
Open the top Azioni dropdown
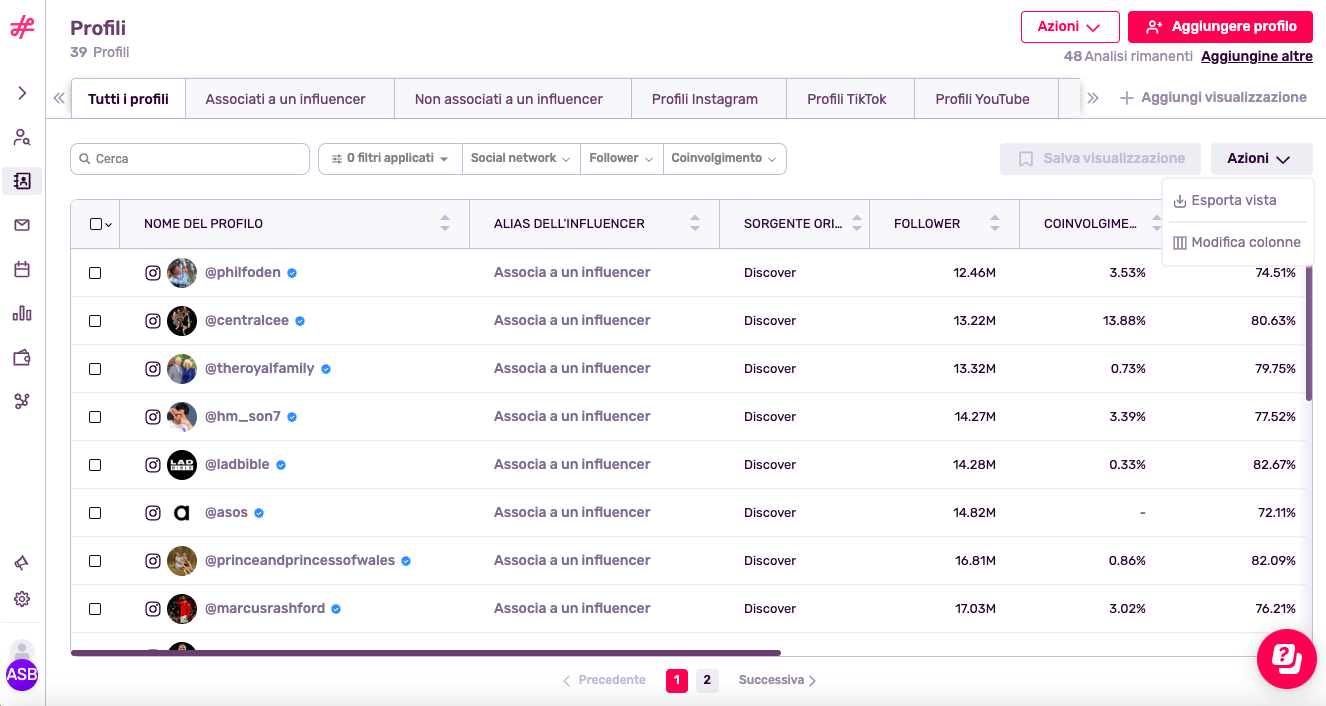pyautogui.click(x=1069, y=27)
